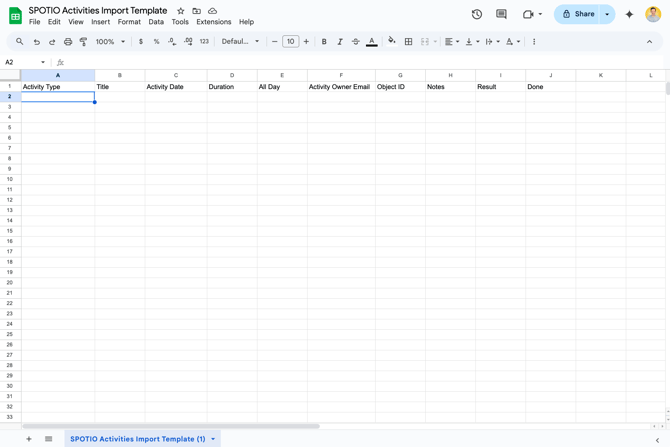The width and height of the screenshot is (670, 447).
Task: Hide the menus with collapse chevron
Action: pos(649,41)
